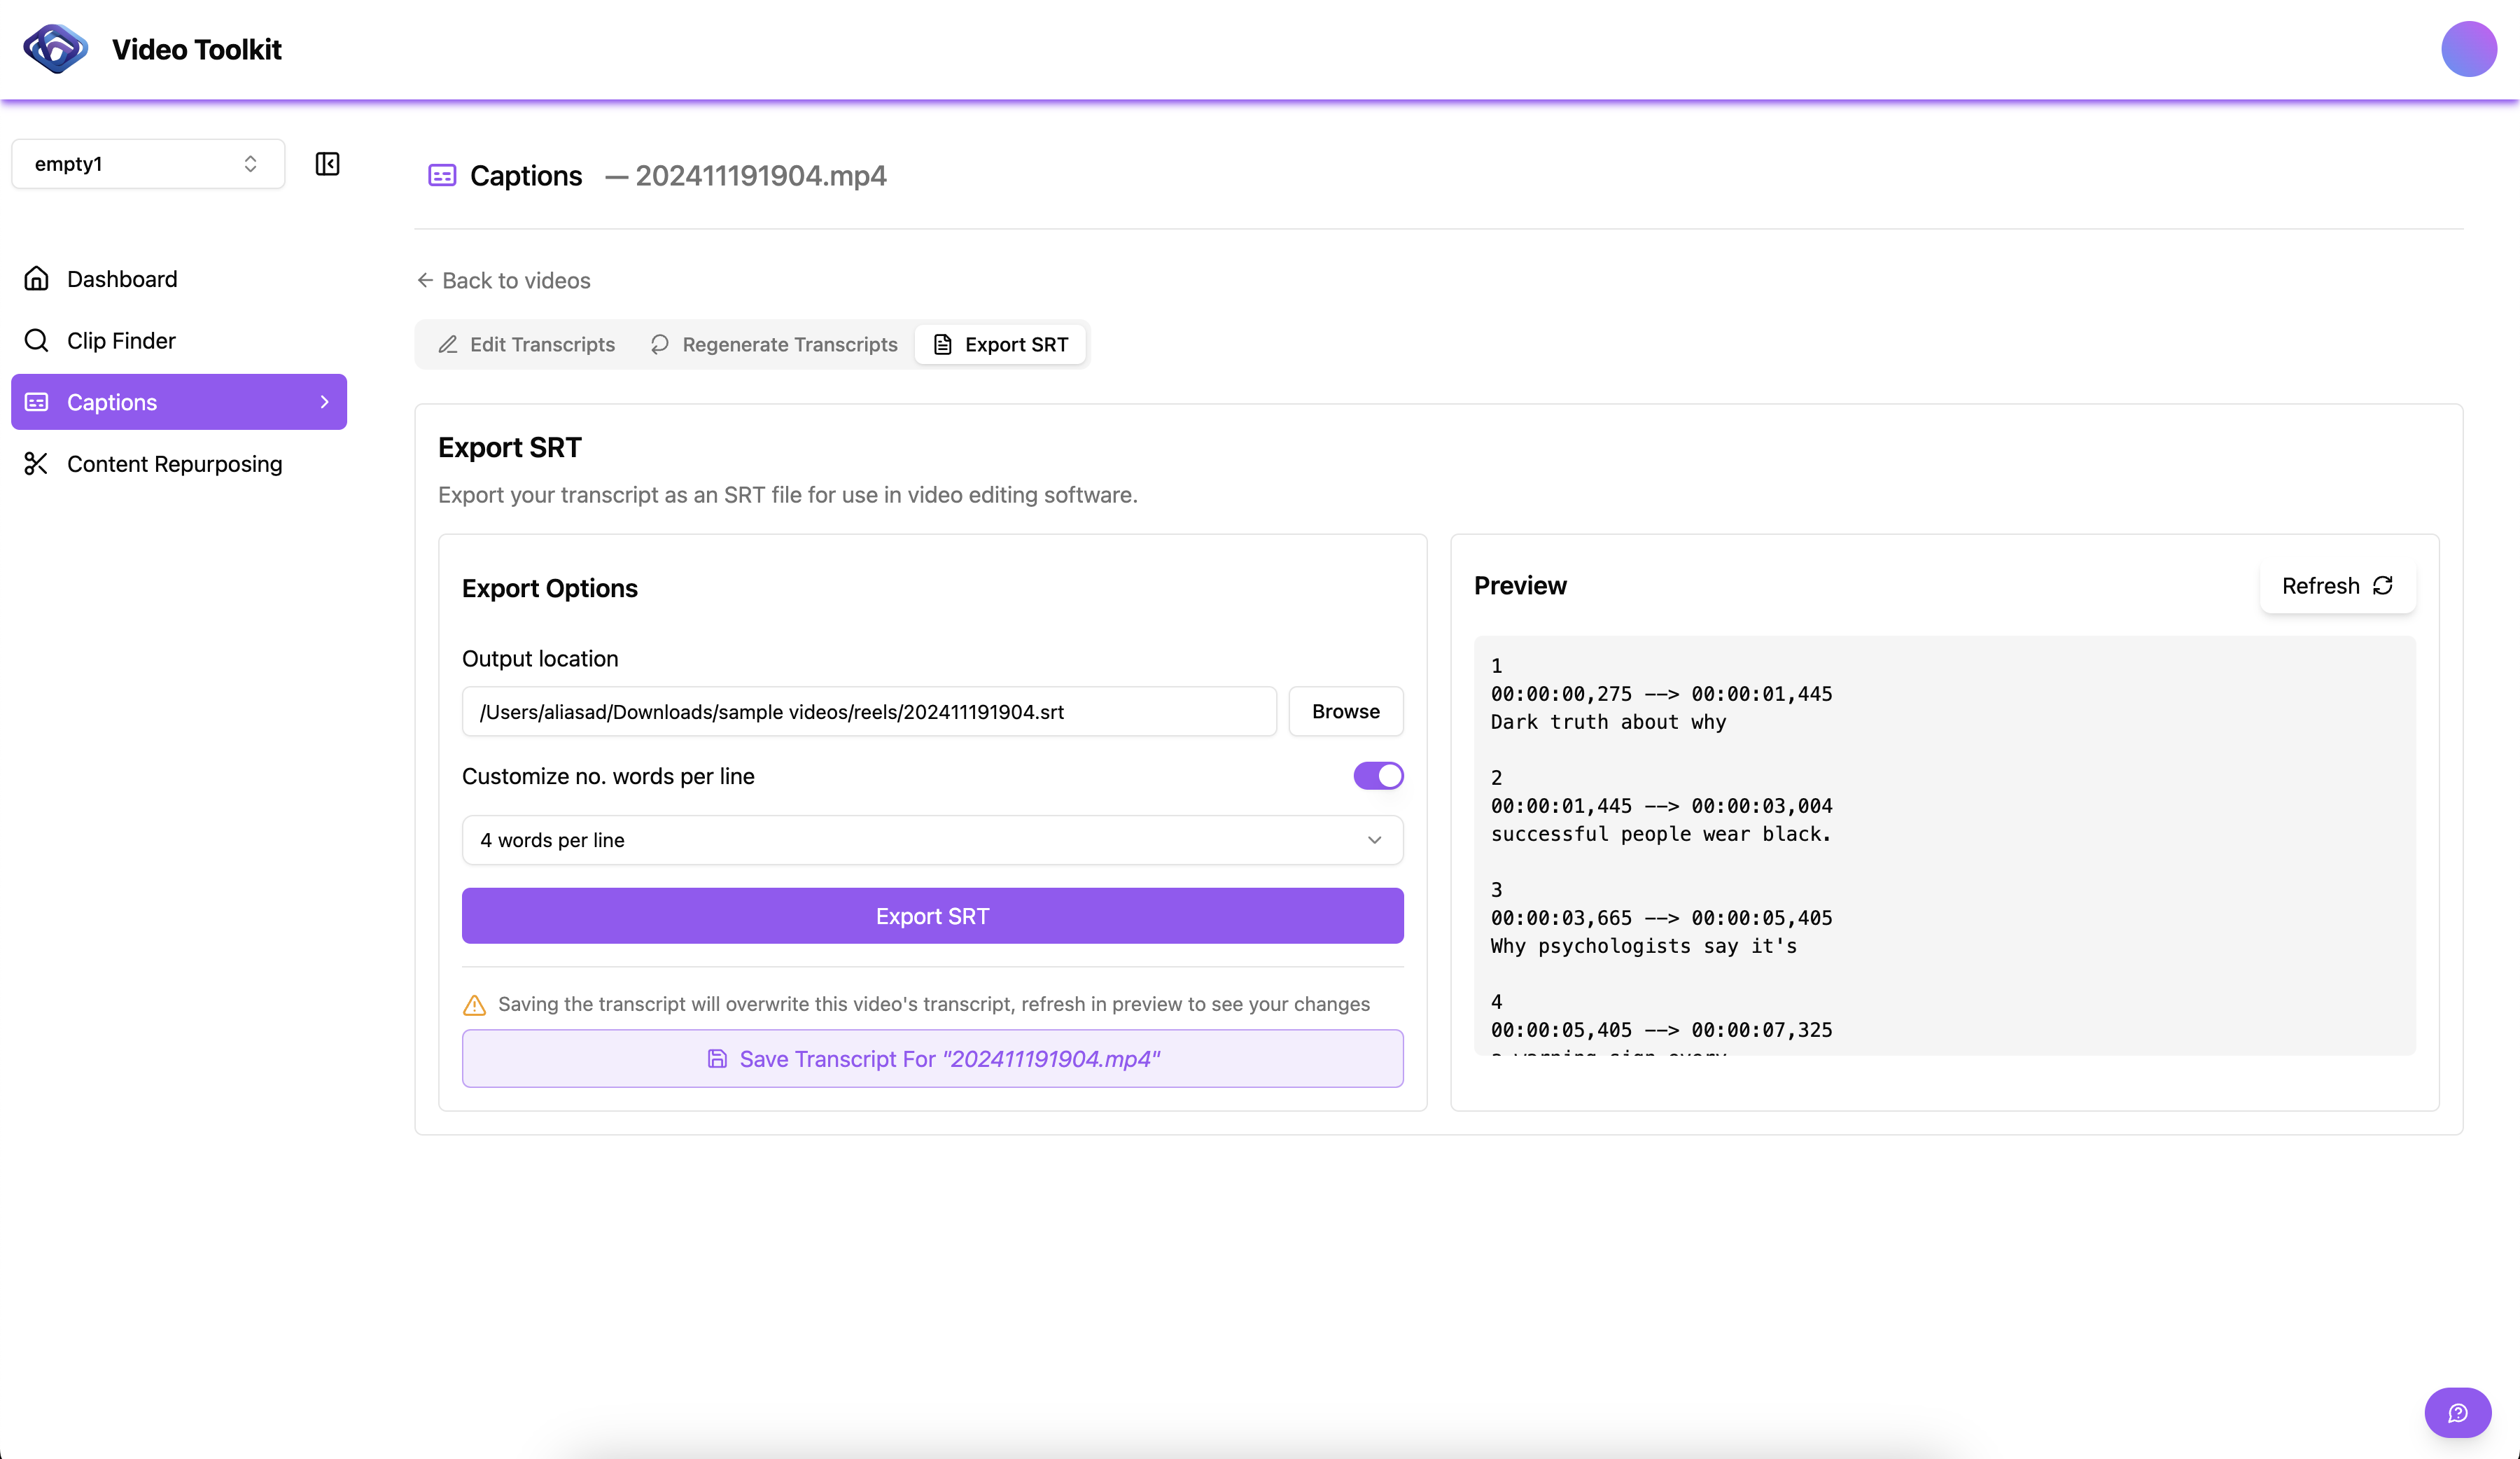
Task: Click the Content Repurposing scissors icon
Action: pos(37,464)
